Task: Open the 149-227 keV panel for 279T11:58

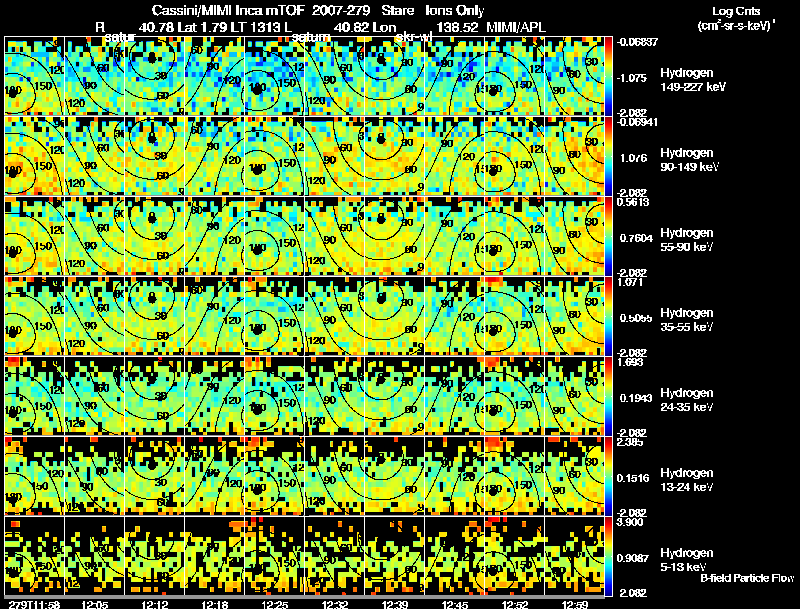Action: 34,76
